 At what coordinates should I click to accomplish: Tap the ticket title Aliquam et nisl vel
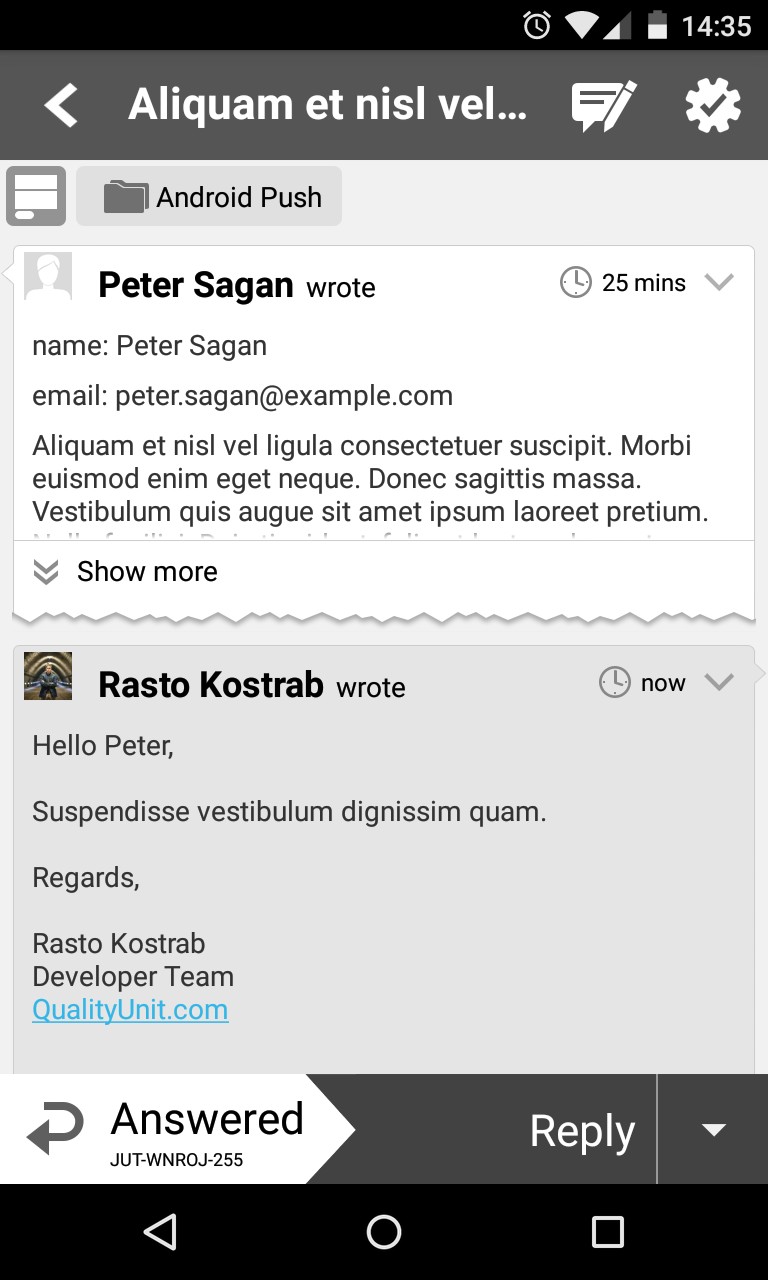click(327, 105)
